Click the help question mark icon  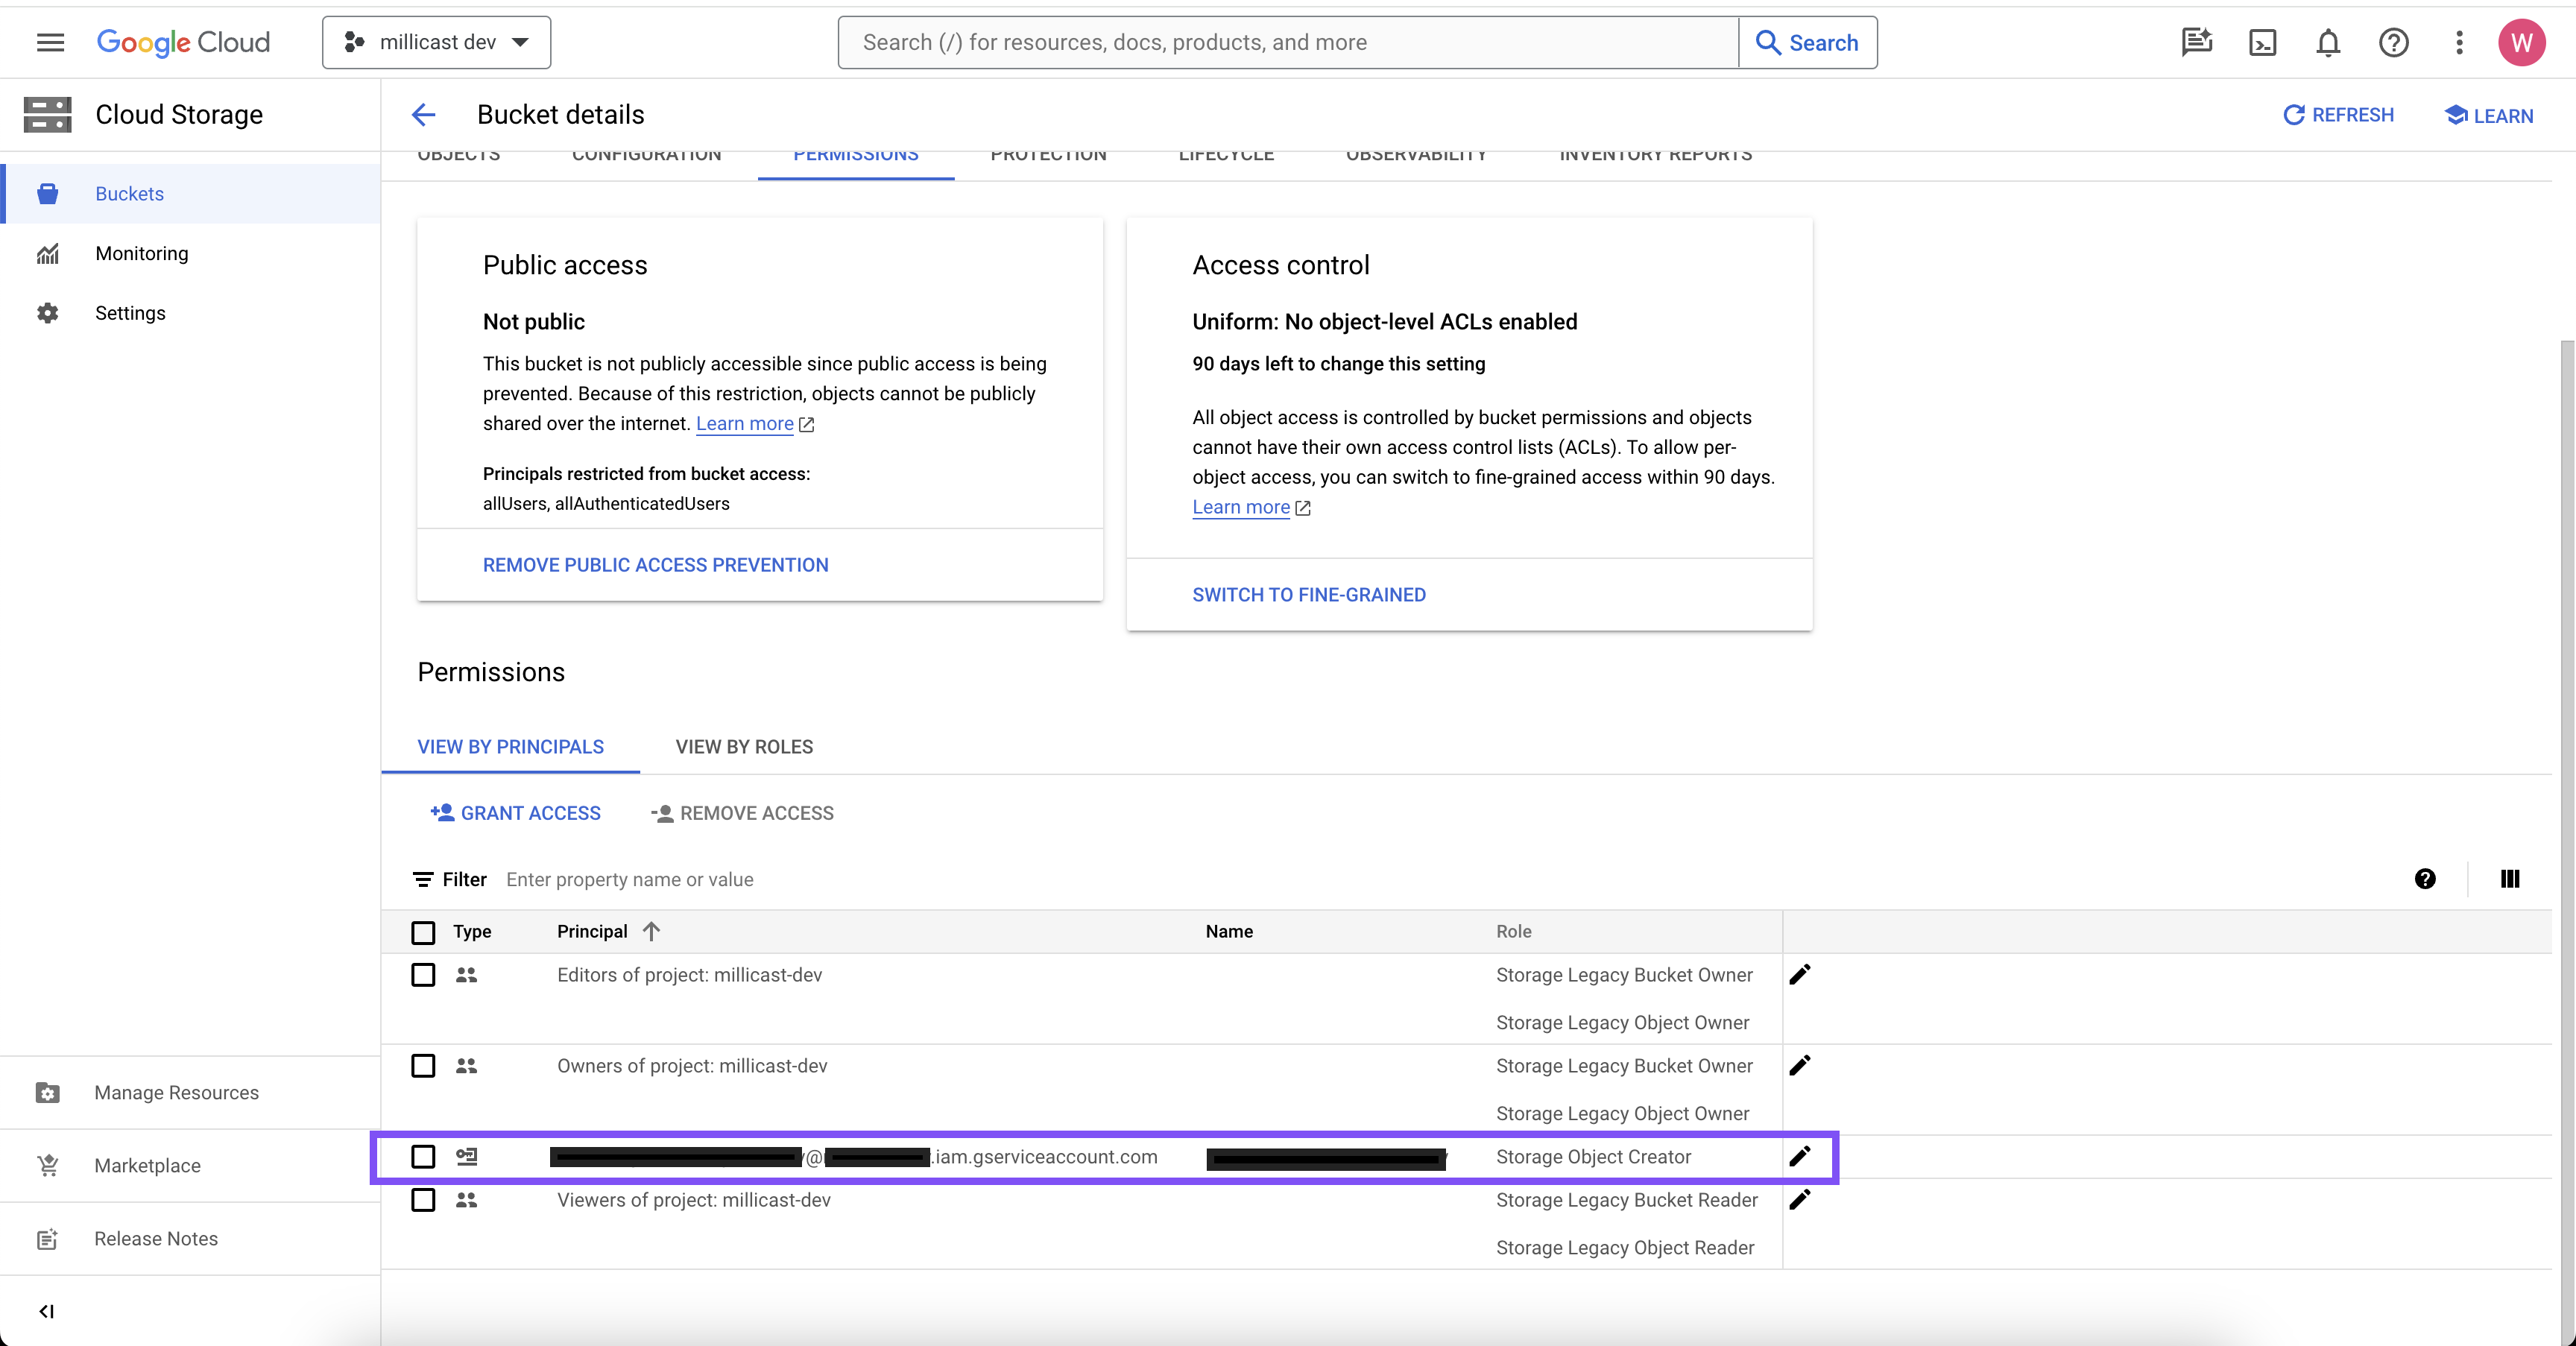(x=2393, y=43)
